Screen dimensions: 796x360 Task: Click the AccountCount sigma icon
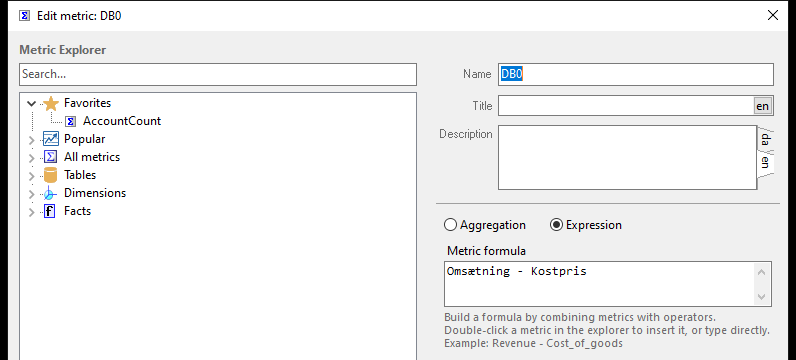(x=72, y=121)
